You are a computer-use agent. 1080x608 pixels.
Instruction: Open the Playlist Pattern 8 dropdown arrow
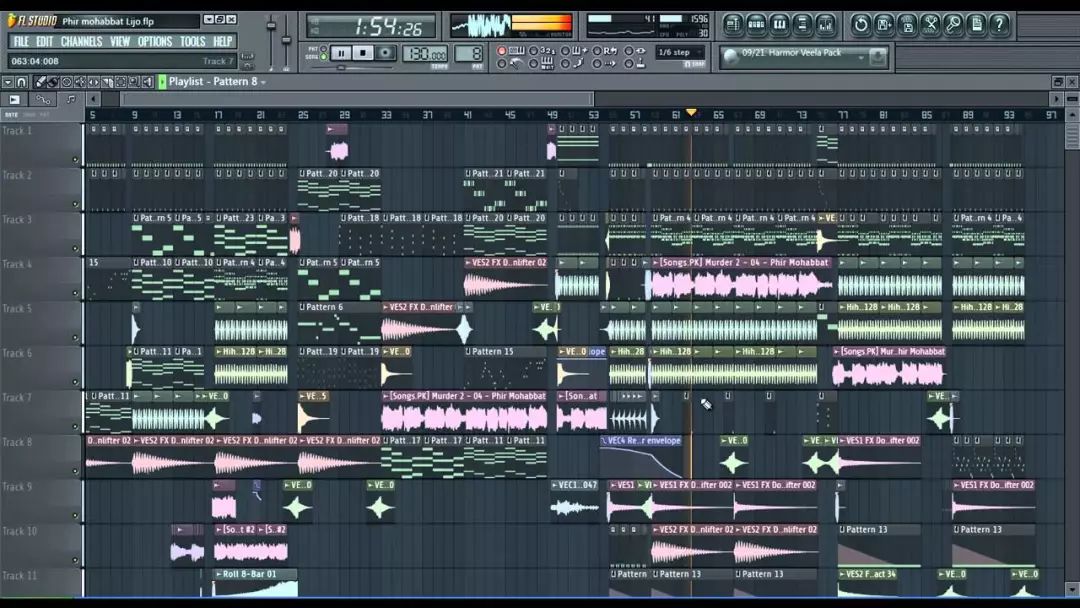pyautogui.click(x=263, y=82)
